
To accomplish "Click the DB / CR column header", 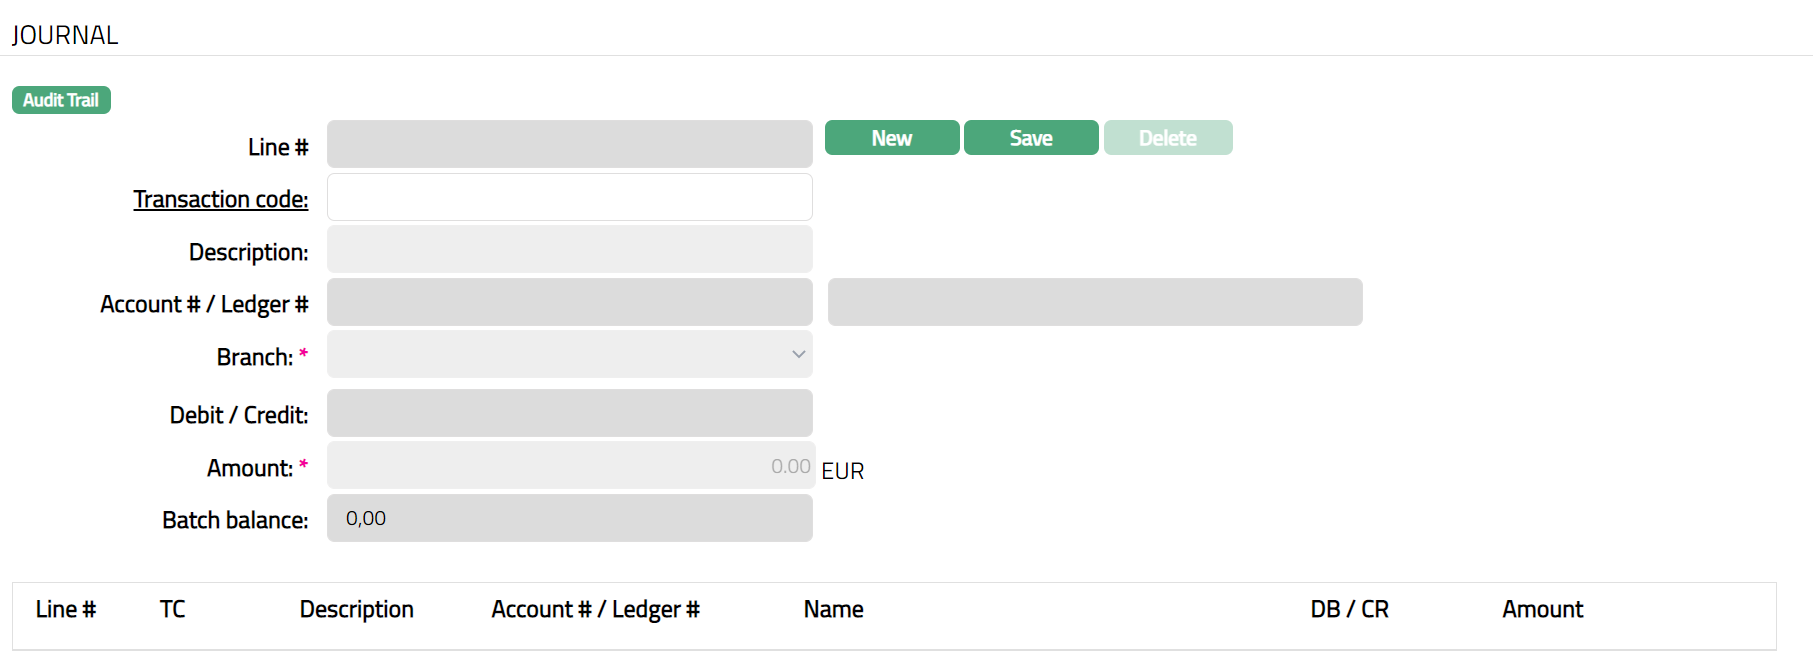I will click(x=1349, y=609).
